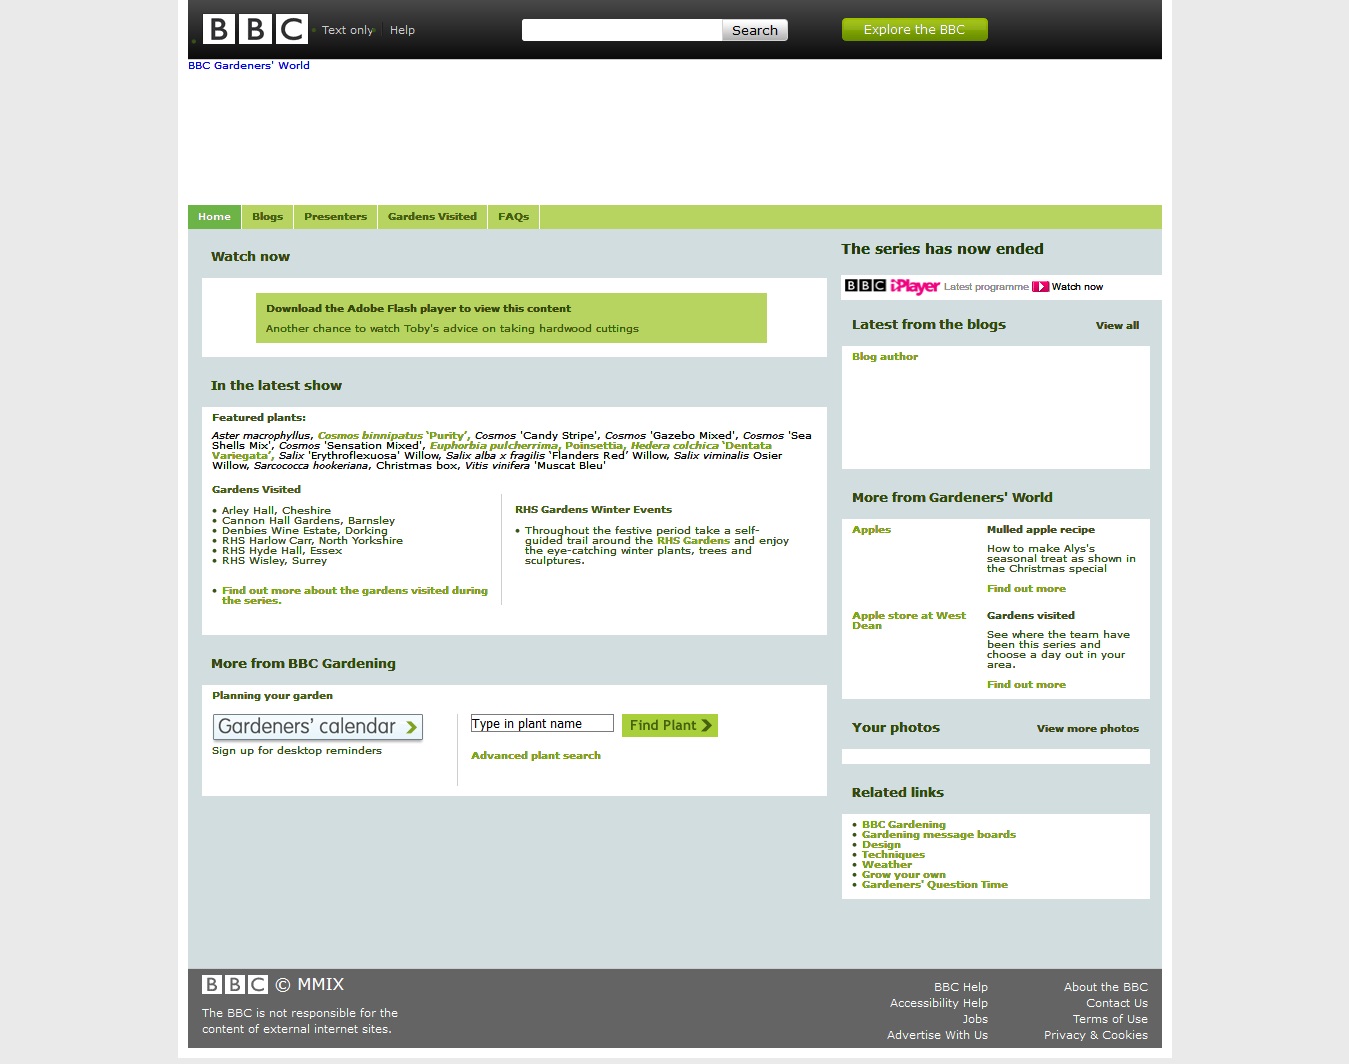Click Find out more about gardens visited
The width and height of the screenshot is (1349, 1064).
pyautogui.click(x=354, y=596)
